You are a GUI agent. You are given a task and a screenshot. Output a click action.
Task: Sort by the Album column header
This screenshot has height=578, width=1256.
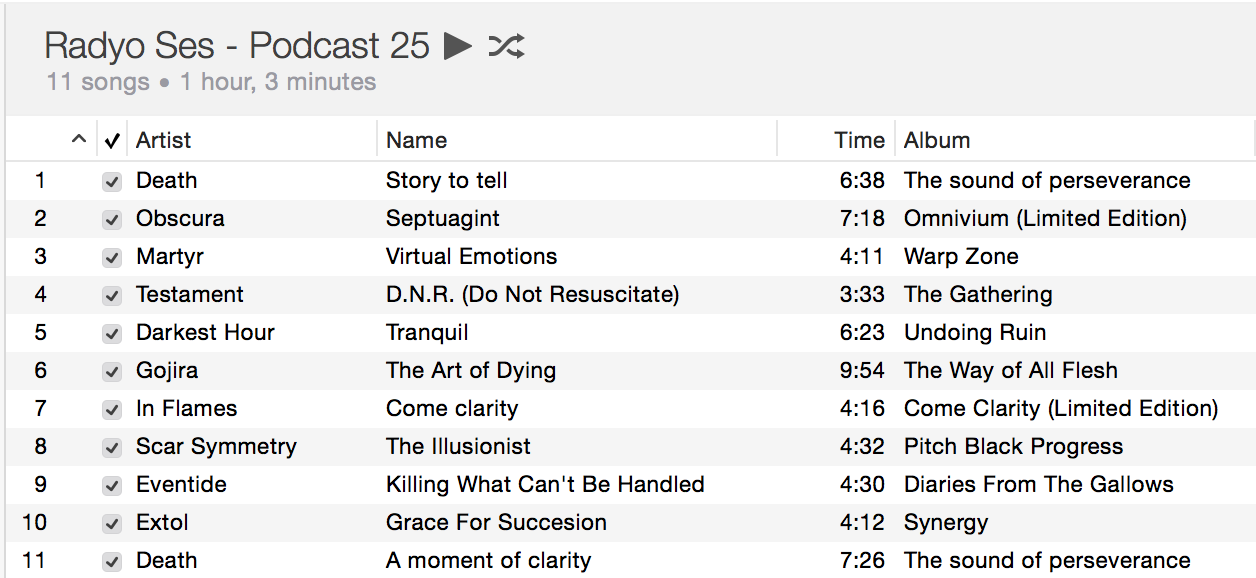(x=1075, y=140)
